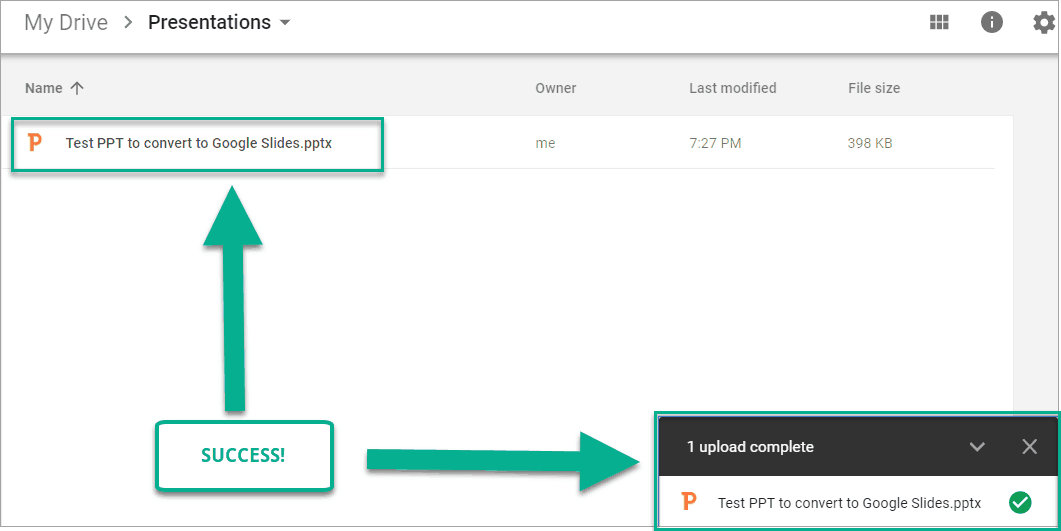Screen dimensions: 1061x531
Task: Sort by the Owner column header
Action: (555, 88)
